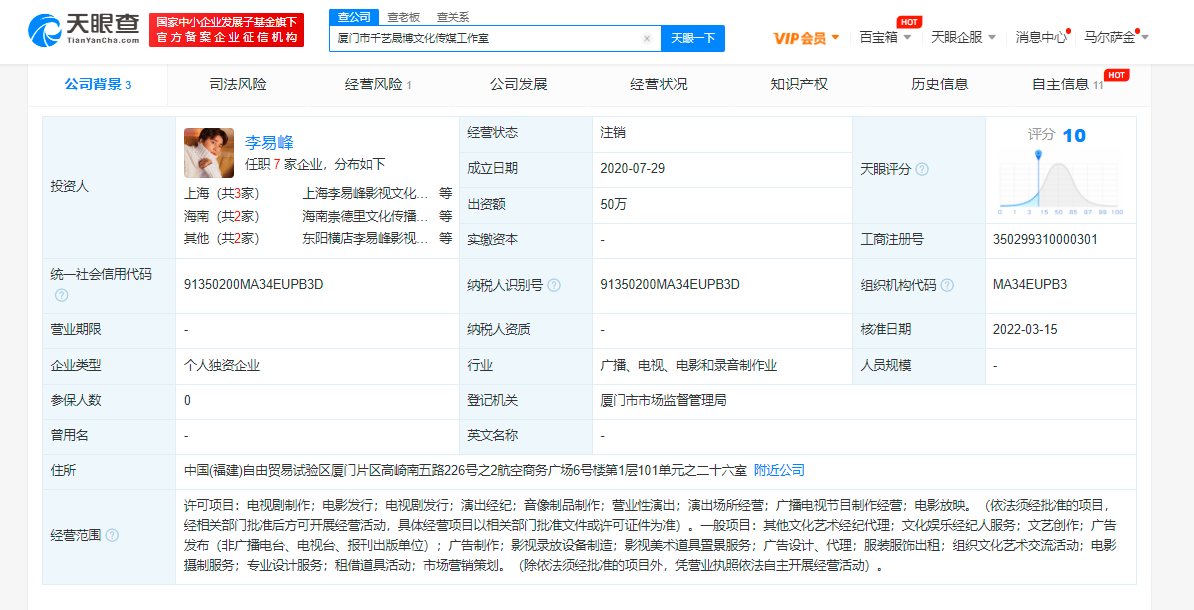
Task: Open investor 李易峰's avatar photo
Action: coord(209,153)
